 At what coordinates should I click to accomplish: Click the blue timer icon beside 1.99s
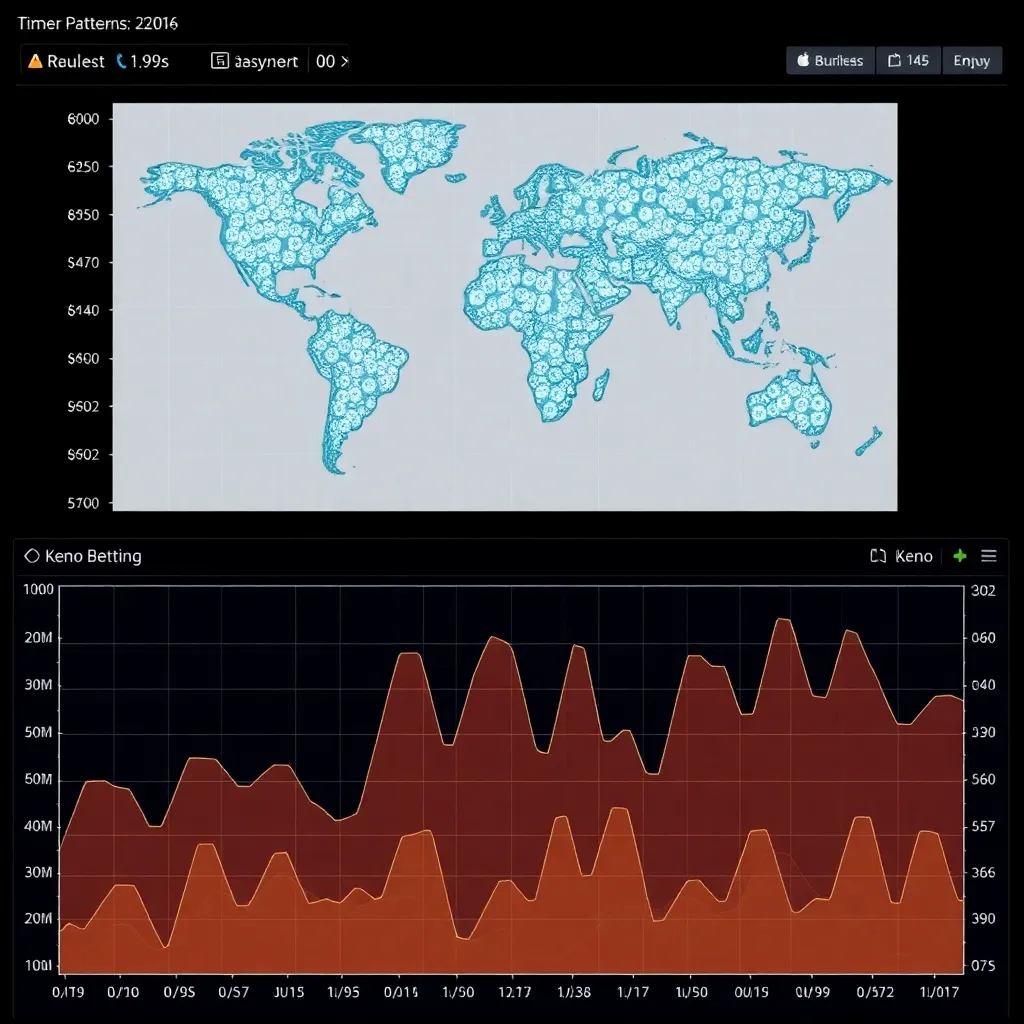point(122,61)
